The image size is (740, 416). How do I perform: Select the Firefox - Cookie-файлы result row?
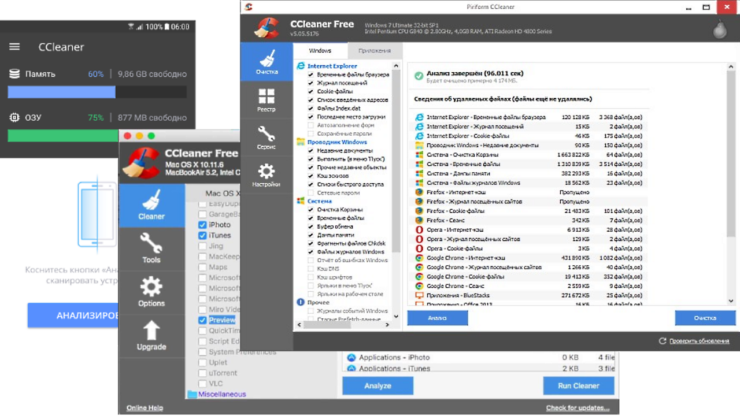[x=529, y=211]
